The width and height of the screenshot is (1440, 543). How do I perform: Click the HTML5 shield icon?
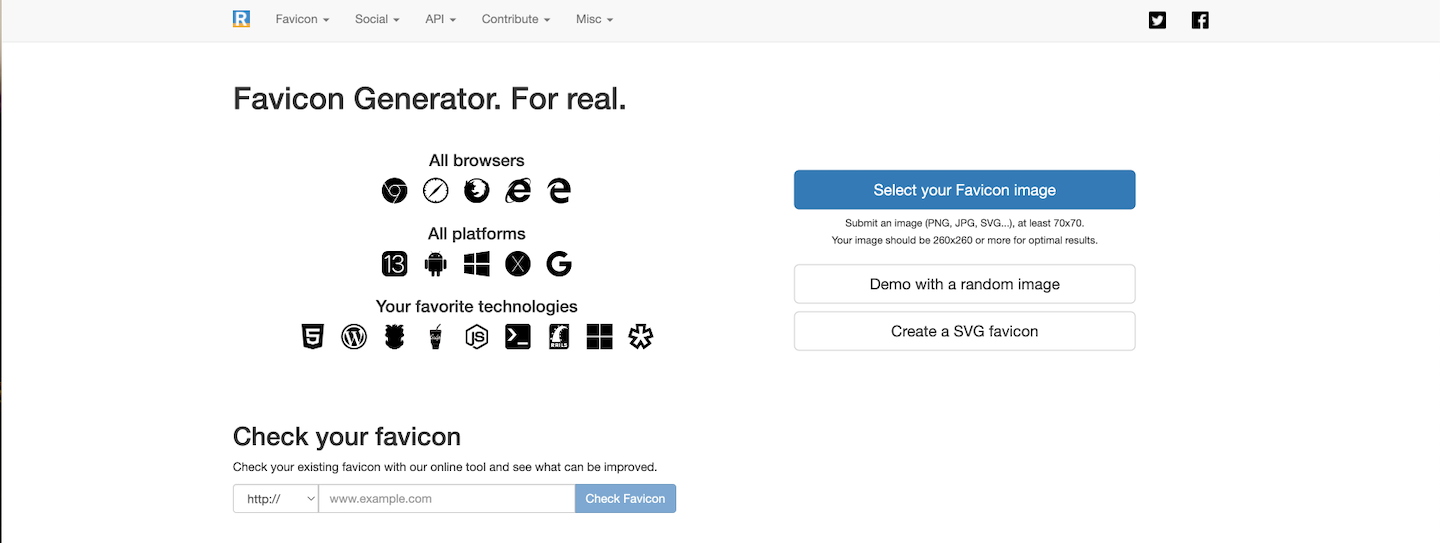[313, 337]
